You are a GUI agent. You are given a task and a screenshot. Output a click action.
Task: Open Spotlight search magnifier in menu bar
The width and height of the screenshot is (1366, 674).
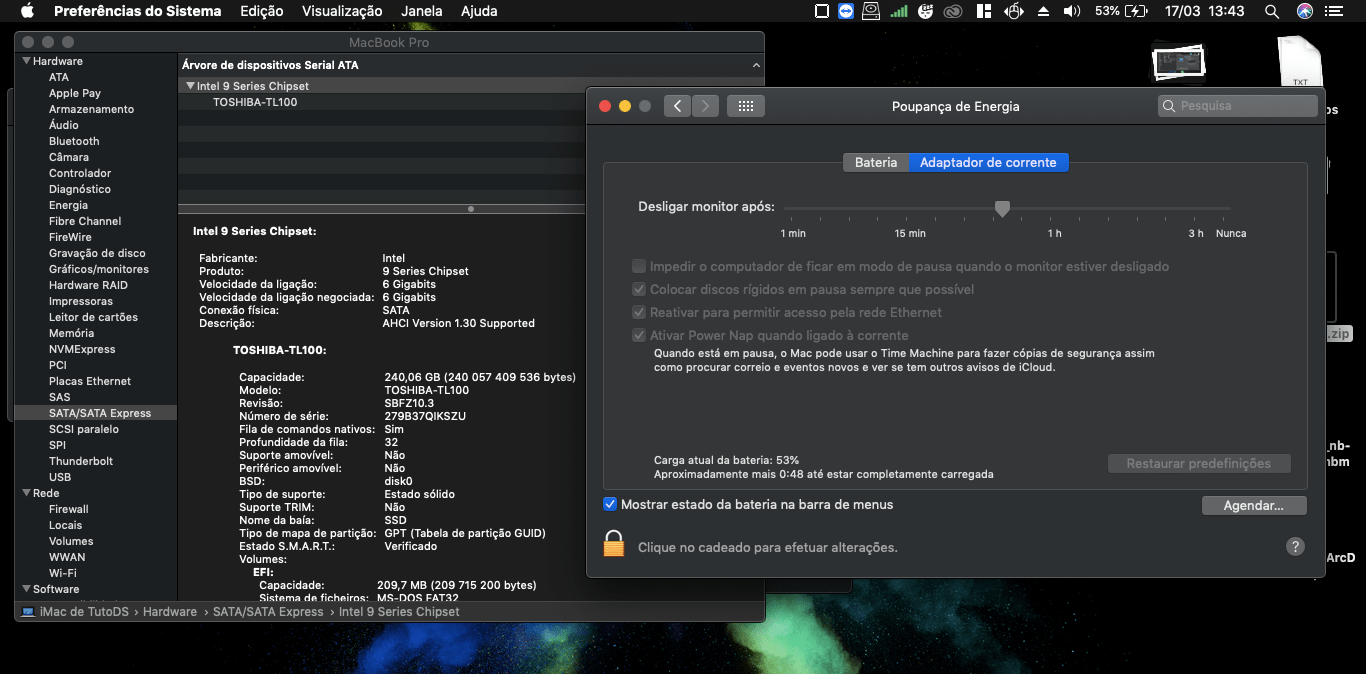pyautogui.click(x=1271, y=11)
